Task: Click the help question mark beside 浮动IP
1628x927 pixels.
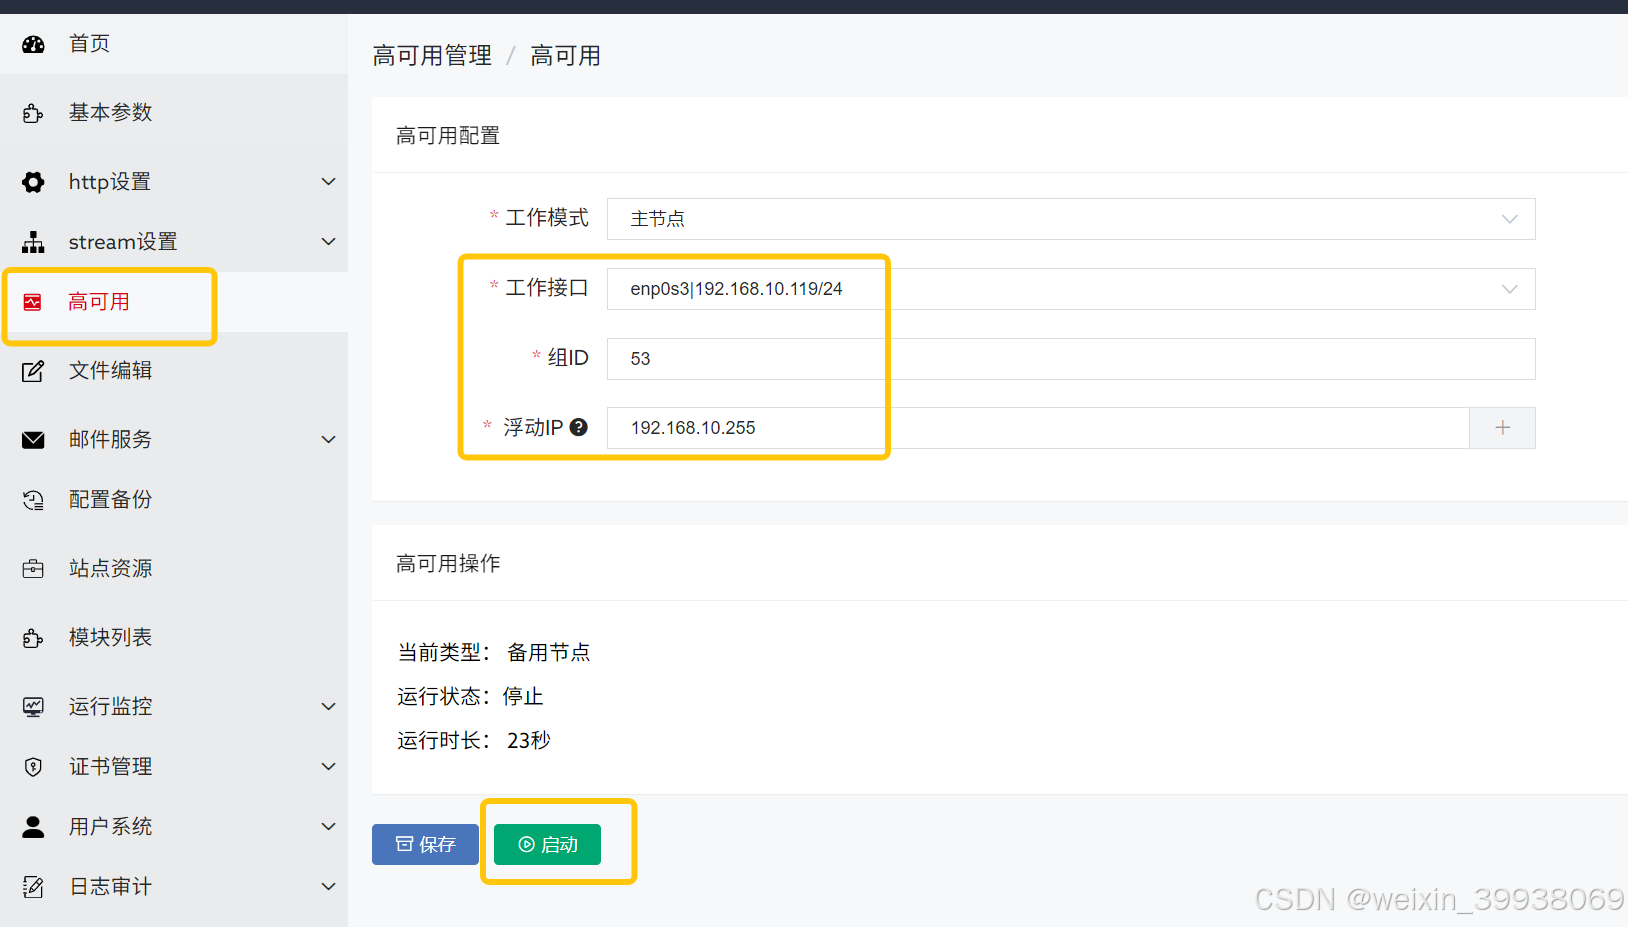Action: (578, 428)
